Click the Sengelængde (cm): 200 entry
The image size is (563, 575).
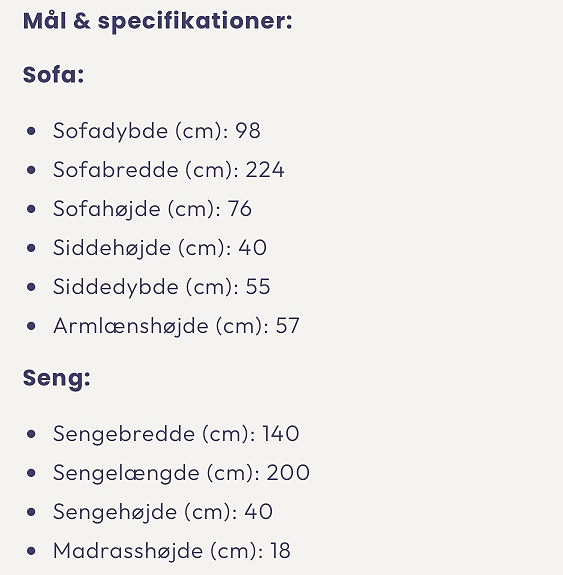pyautogui.click(x=182, y=473)
